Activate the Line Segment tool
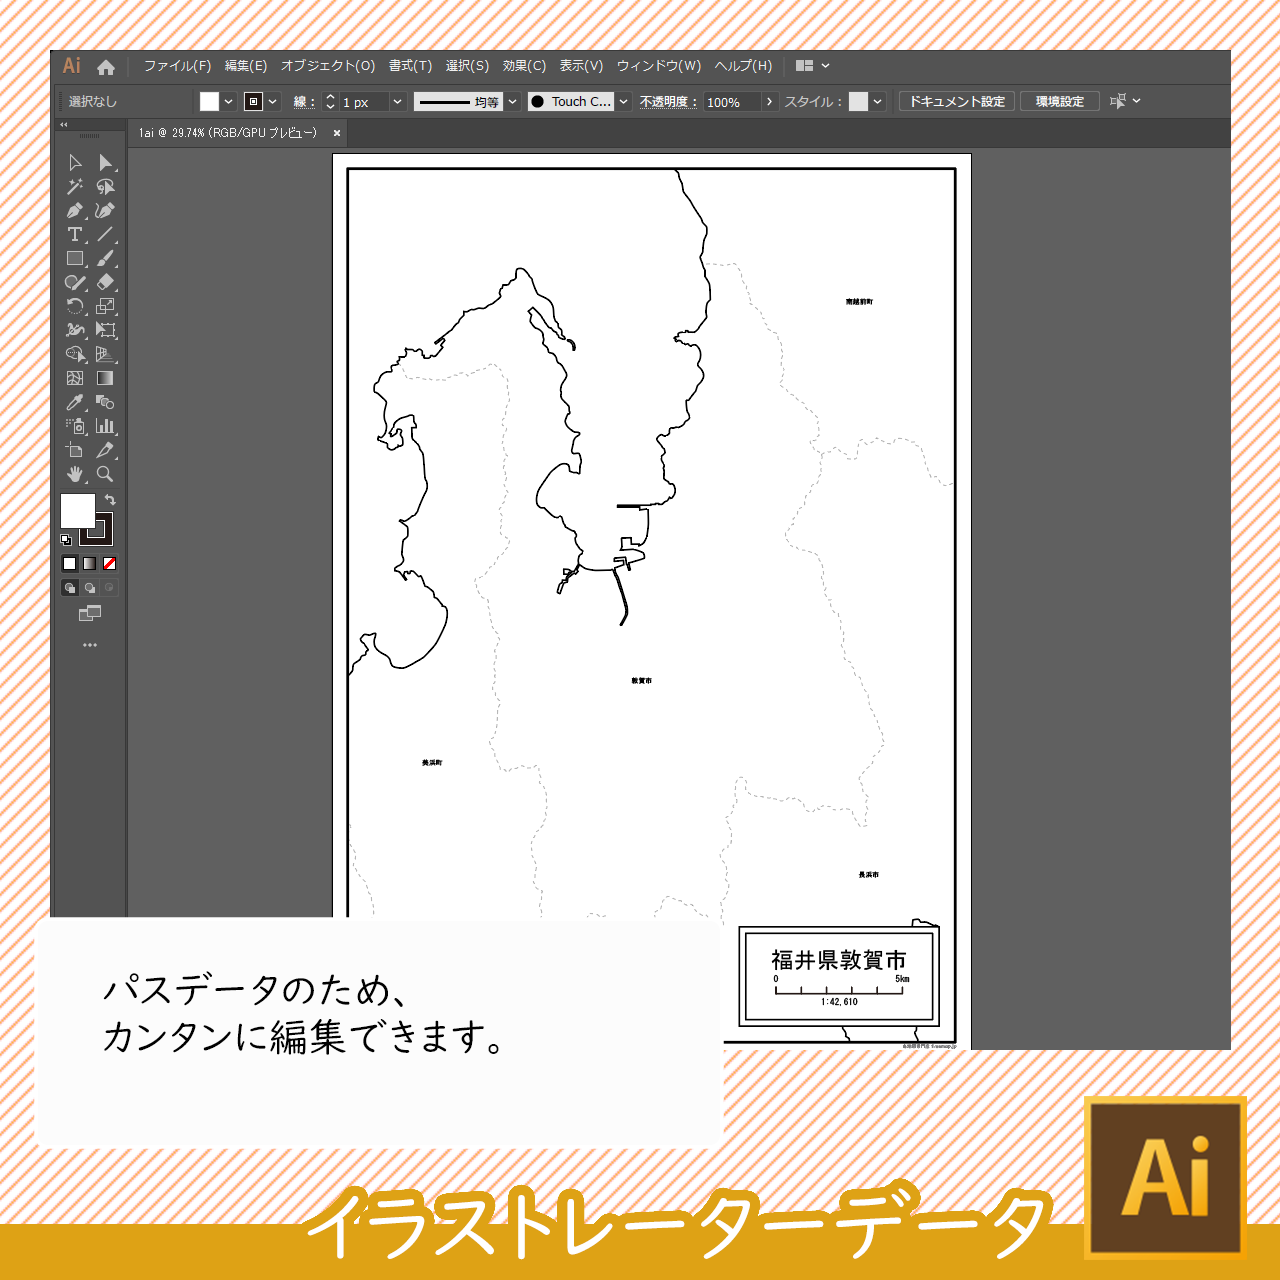The height and width of the screenshot is (1280, 1280). click(x=105, y=235)
